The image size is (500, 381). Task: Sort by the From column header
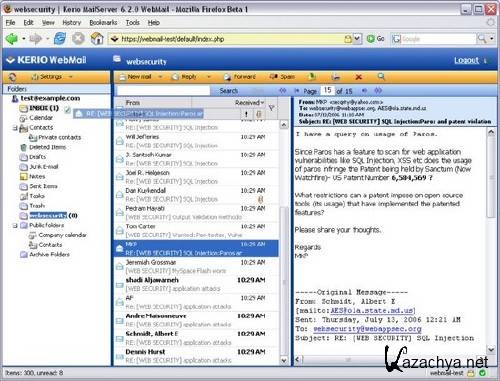(133, 103)
